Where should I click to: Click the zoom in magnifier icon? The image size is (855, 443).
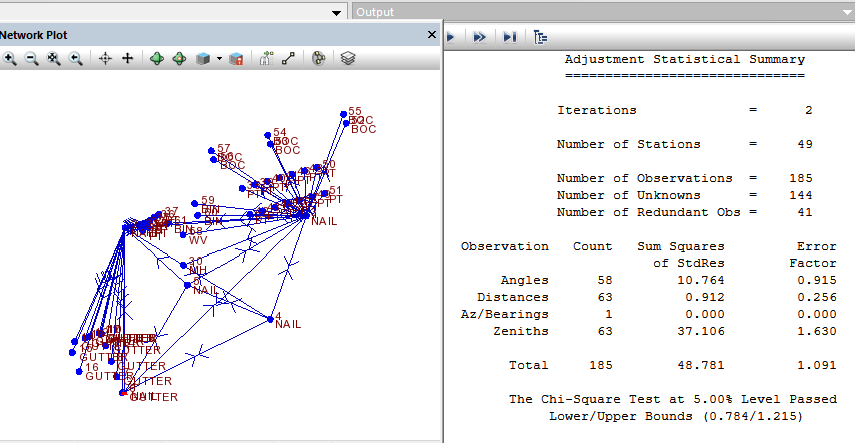click(x=10, y=59)
